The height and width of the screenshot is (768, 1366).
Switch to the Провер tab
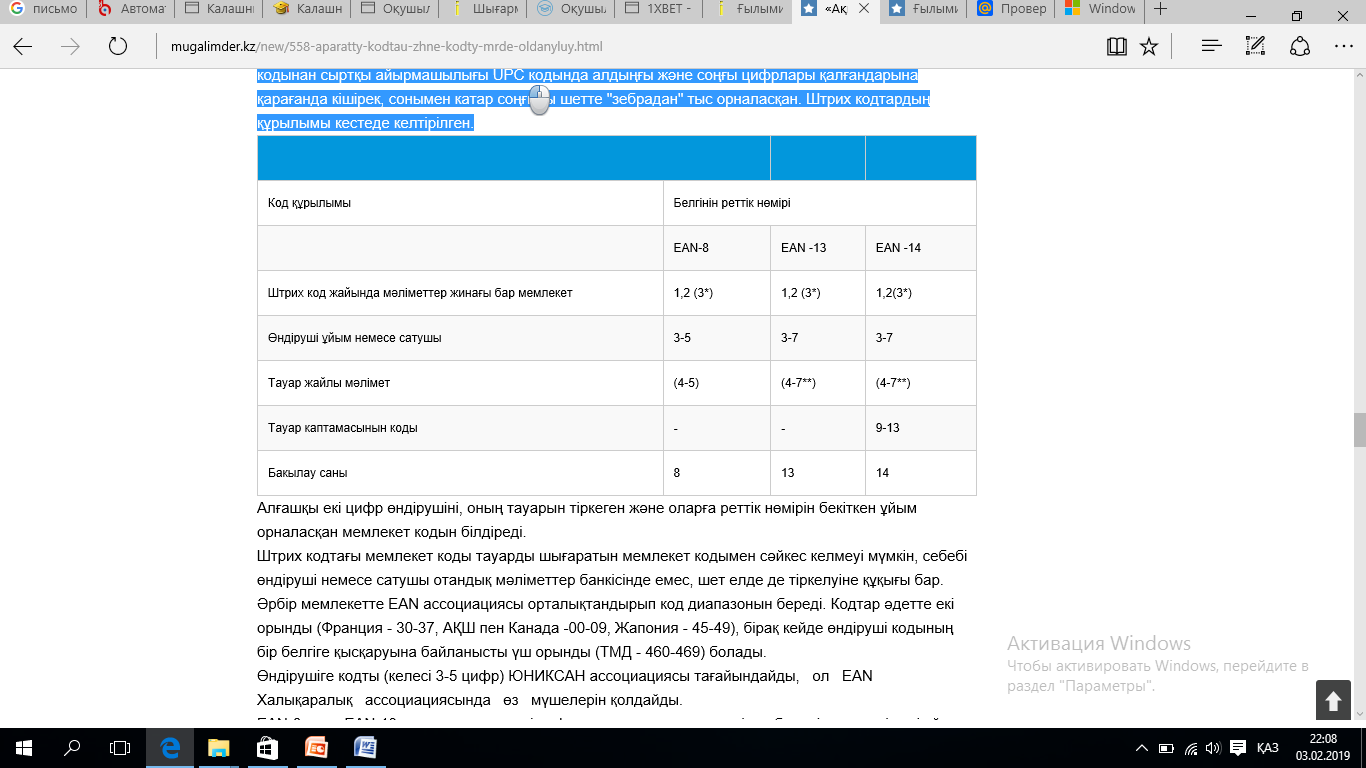pos(1012,9)
